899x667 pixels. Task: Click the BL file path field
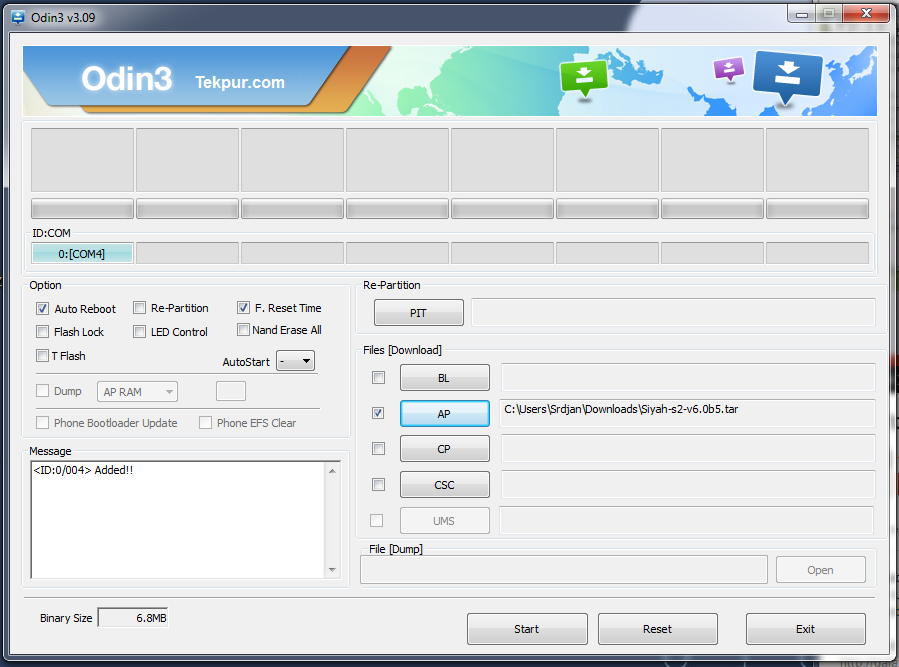pyautogui.click(x=688, y=377)
